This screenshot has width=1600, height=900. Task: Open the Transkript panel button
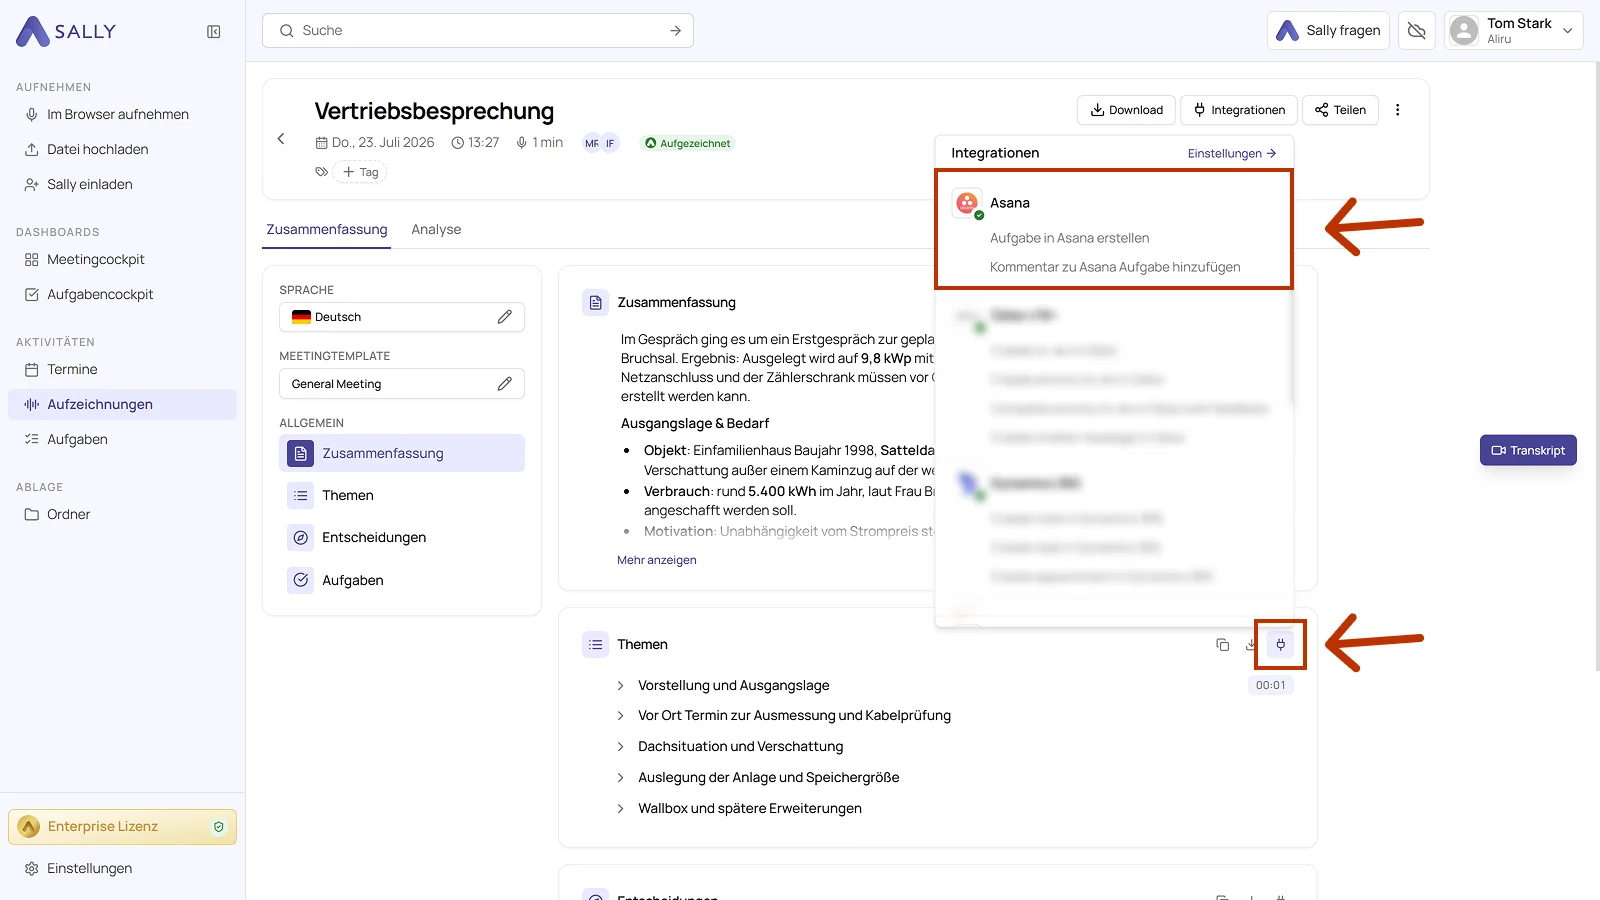(1528, 450)
